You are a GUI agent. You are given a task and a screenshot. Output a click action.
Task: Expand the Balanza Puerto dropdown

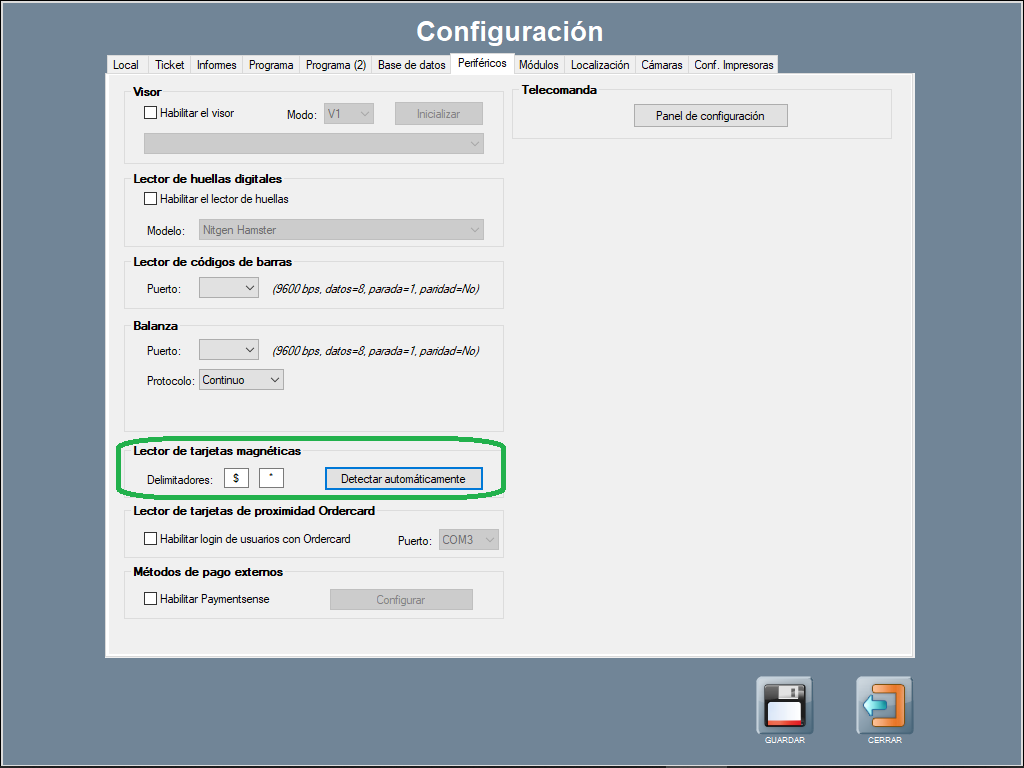[x=229, y=350]
